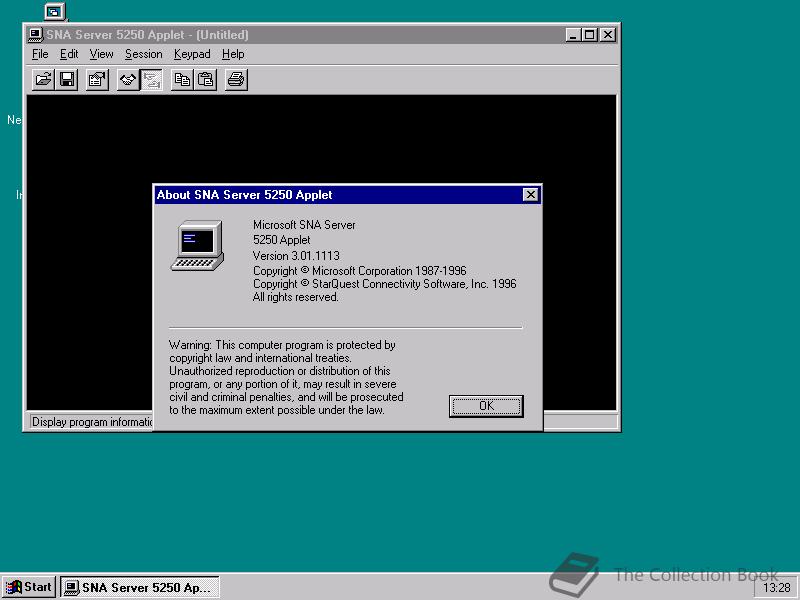Open the Edit menu
The height and width of the screenshot is (600, 800).
[x=69, y=54]
